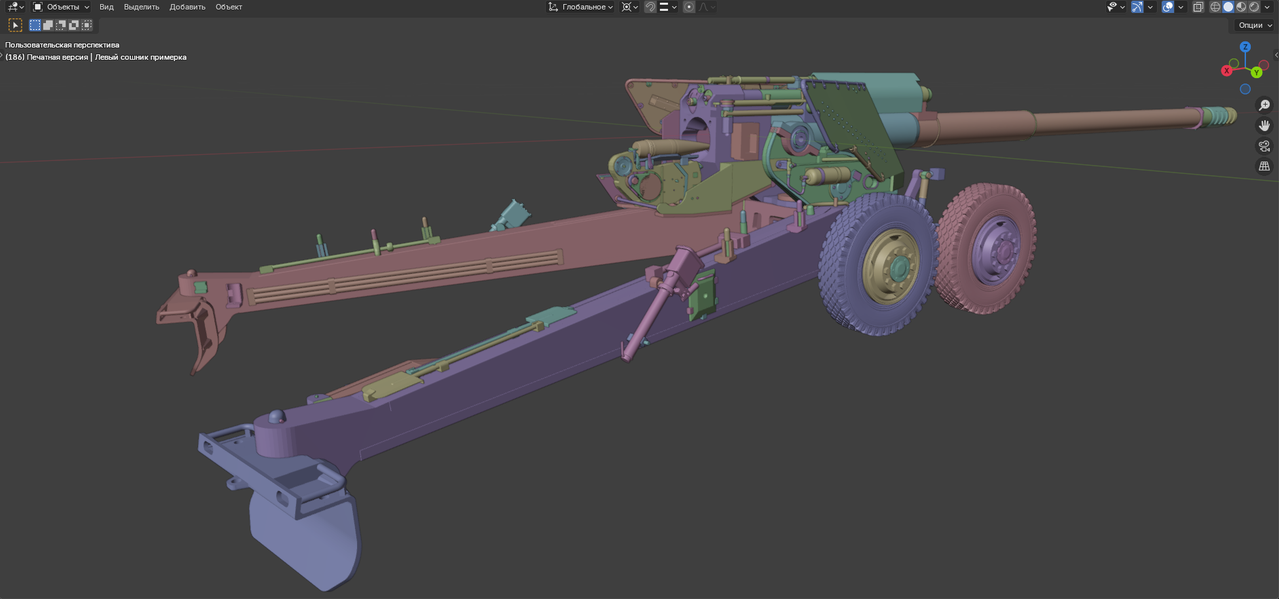Open the Объект menu
This screenshot has height=599, width=1279.
tap(229, 7)
